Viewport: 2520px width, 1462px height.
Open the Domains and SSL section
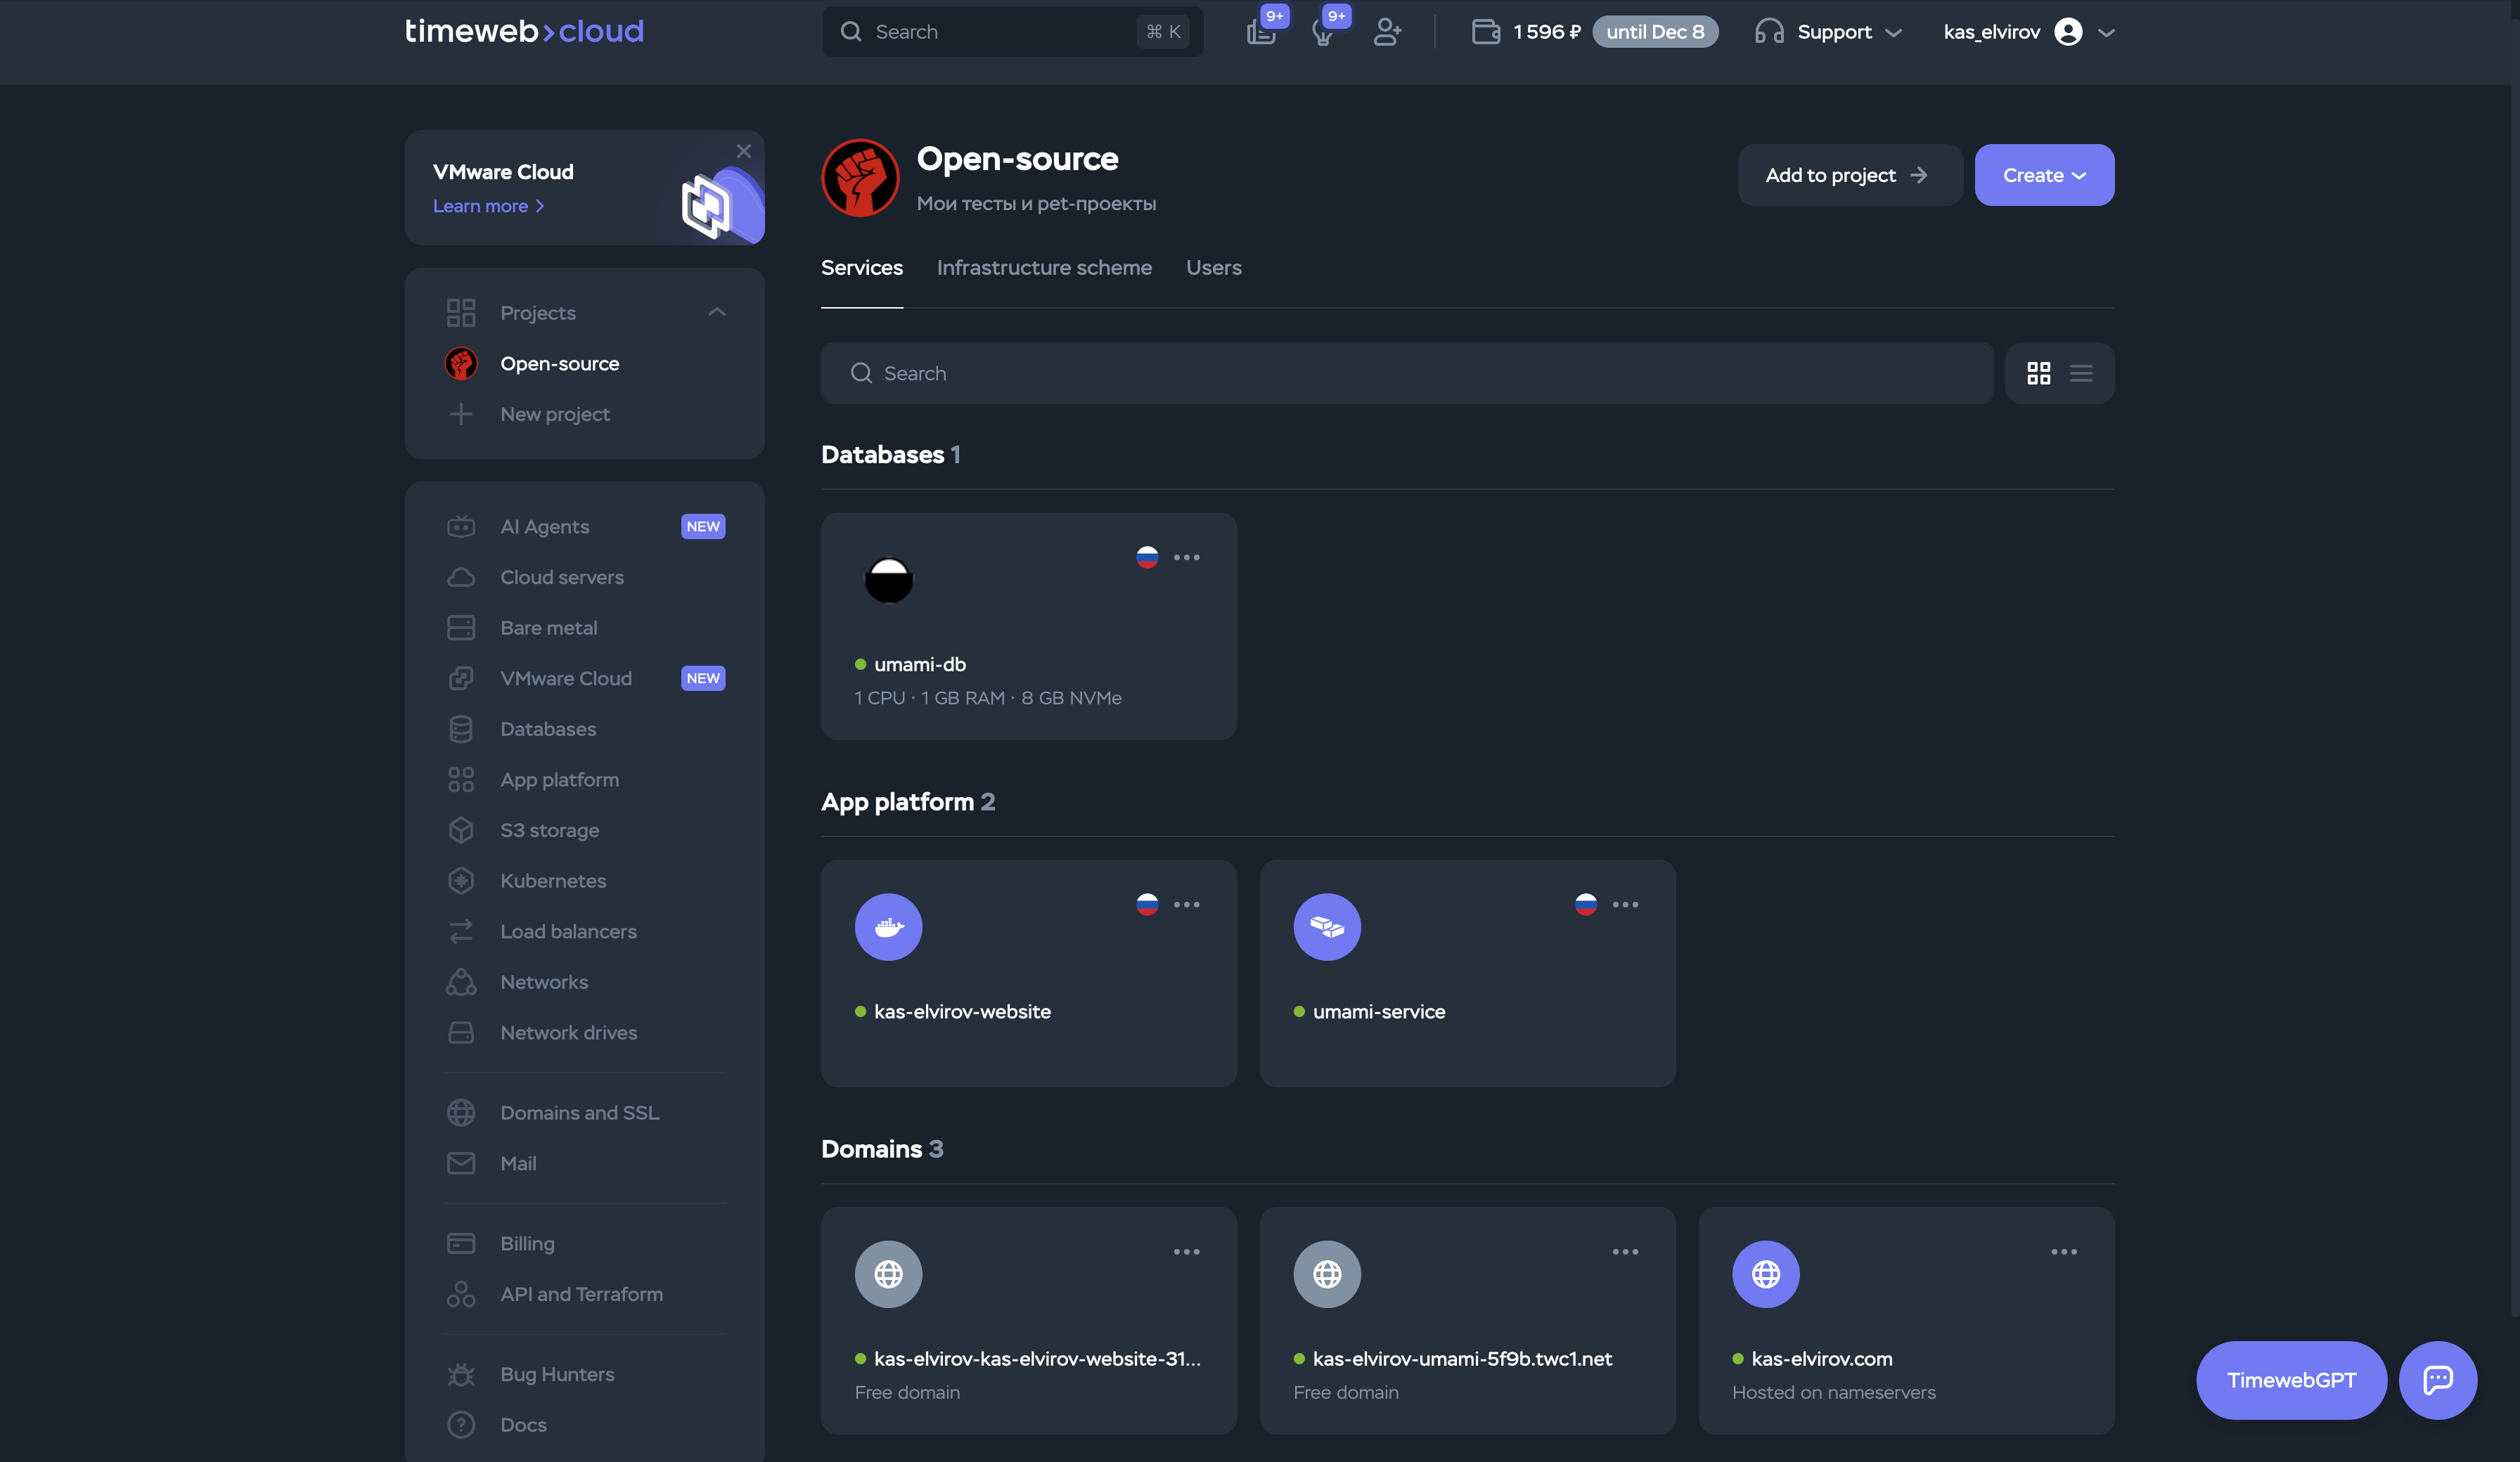pyautogui.click(x=579, y=1112)
